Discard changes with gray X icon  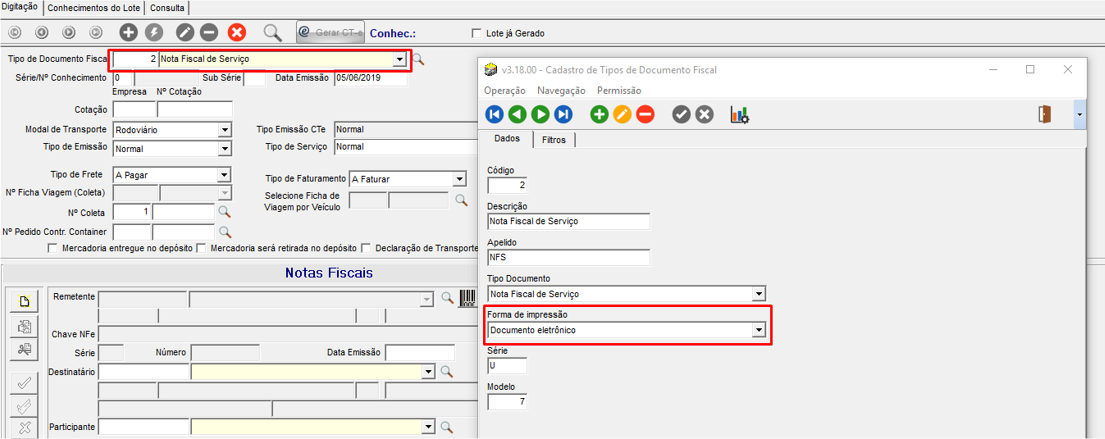tap(704, 114)
